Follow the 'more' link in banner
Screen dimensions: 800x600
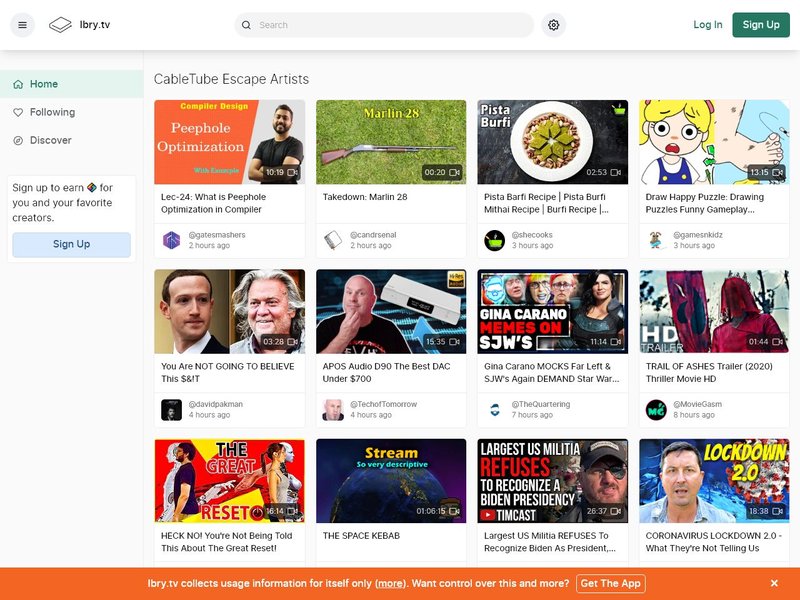point(391,583)
